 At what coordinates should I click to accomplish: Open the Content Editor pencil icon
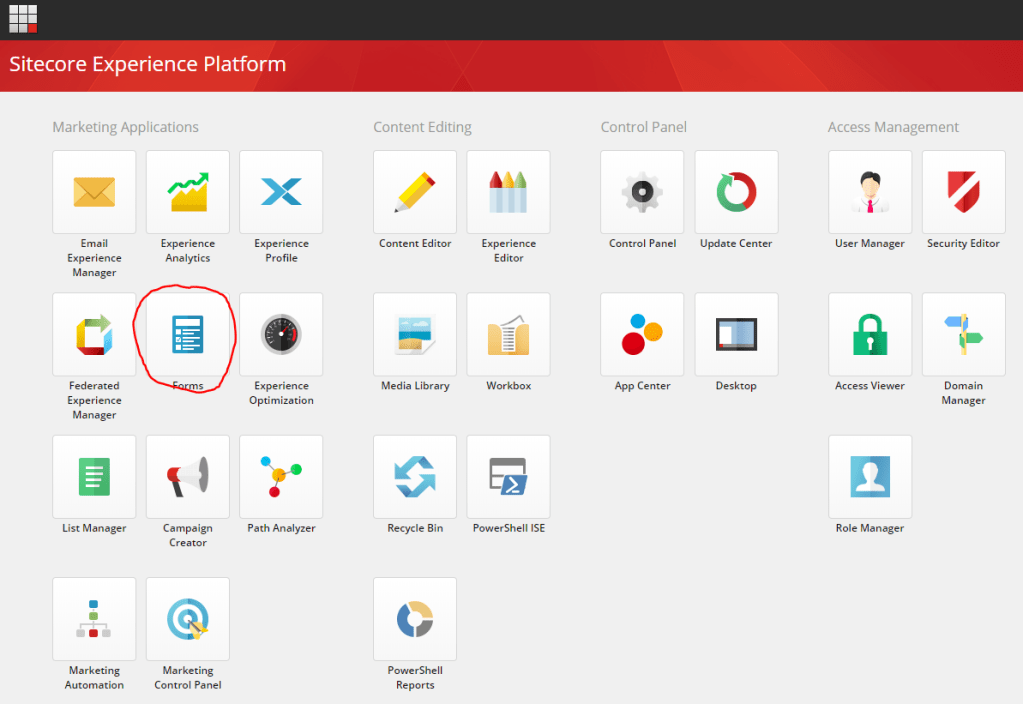click(415, 192)
